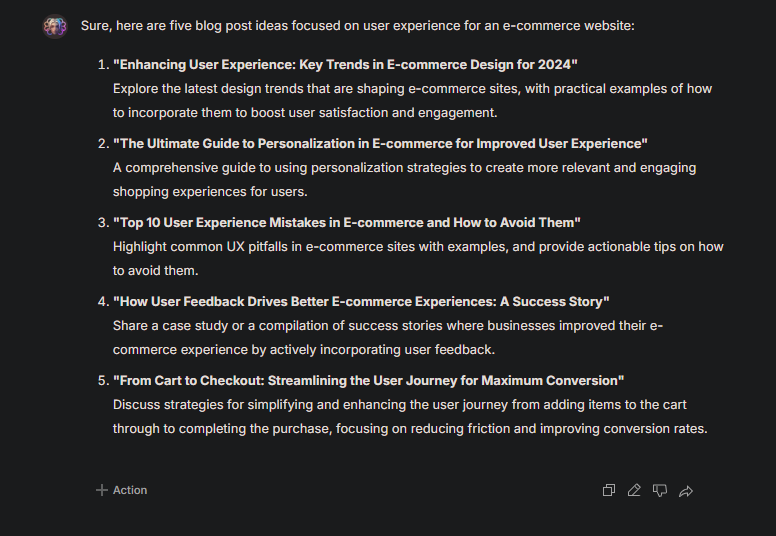
Task: Click list number 5 marker
Action: 103,381
